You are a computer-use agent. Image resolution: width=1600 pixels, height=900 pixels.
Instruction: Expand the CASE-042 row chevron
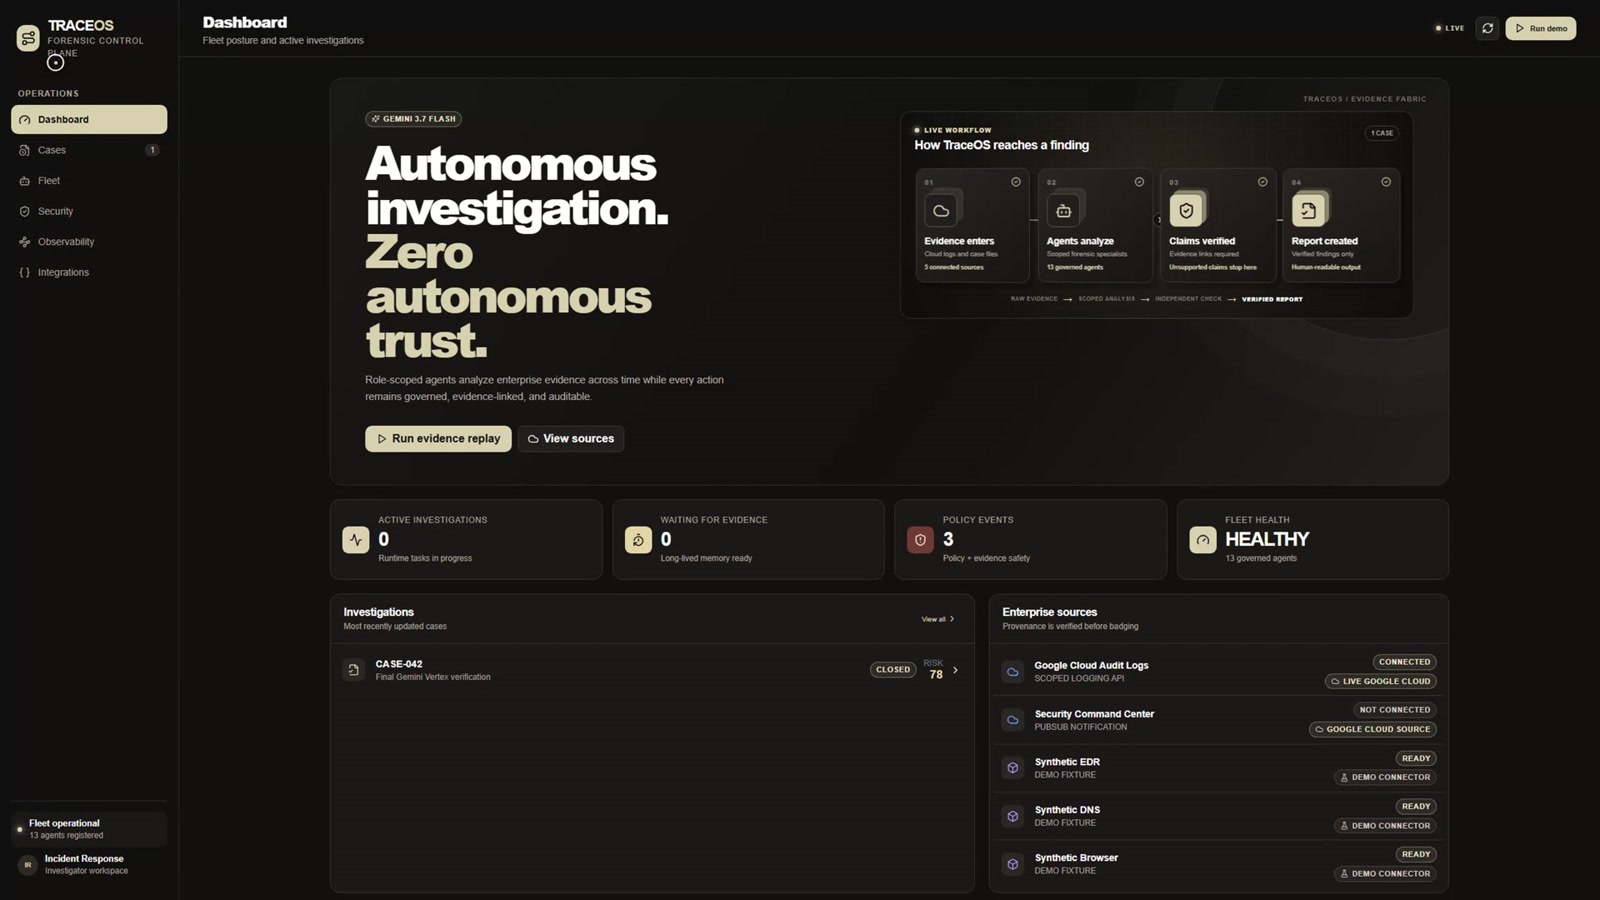tap(955, 670)
